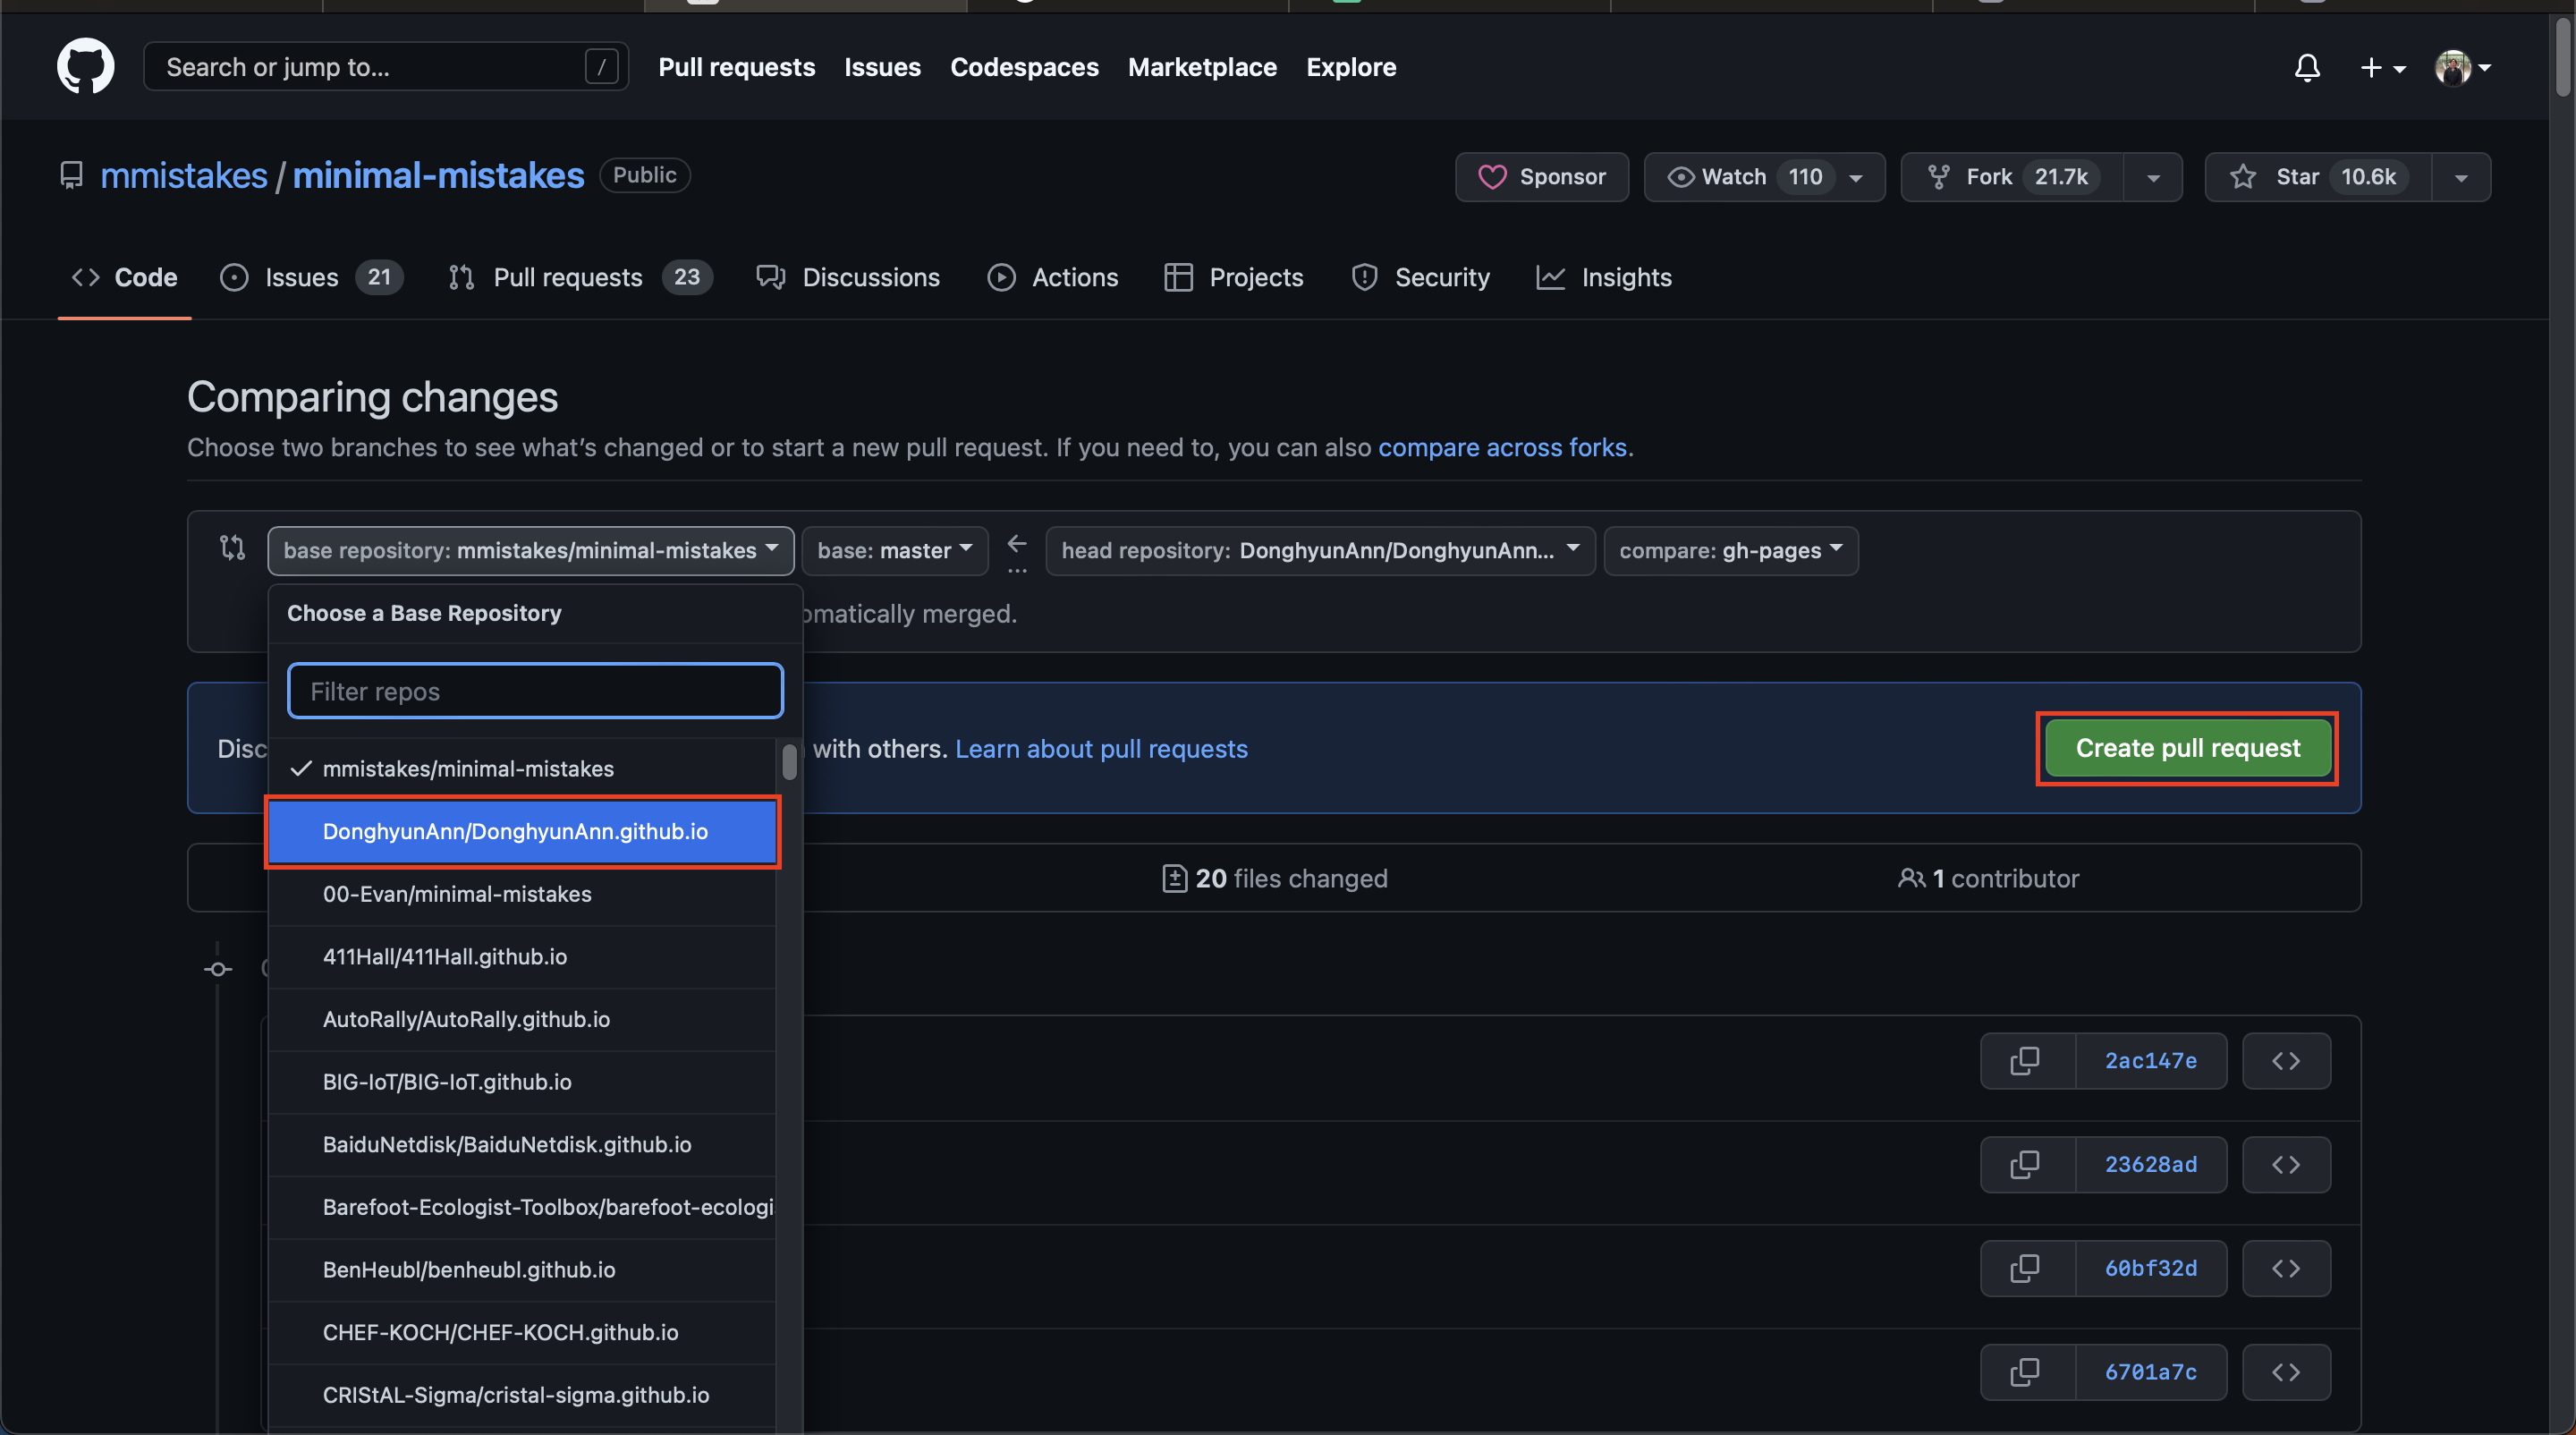
Task: Open the GitHub home logo
Action: (x=85, y=66)
